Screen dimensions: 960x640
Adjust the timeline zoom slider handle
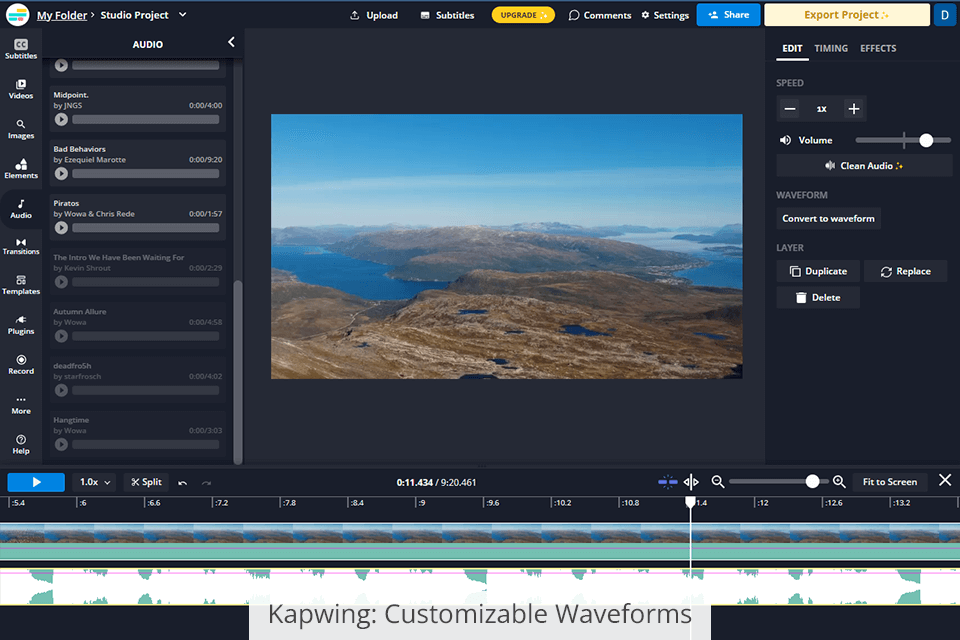tap(812, 481)
